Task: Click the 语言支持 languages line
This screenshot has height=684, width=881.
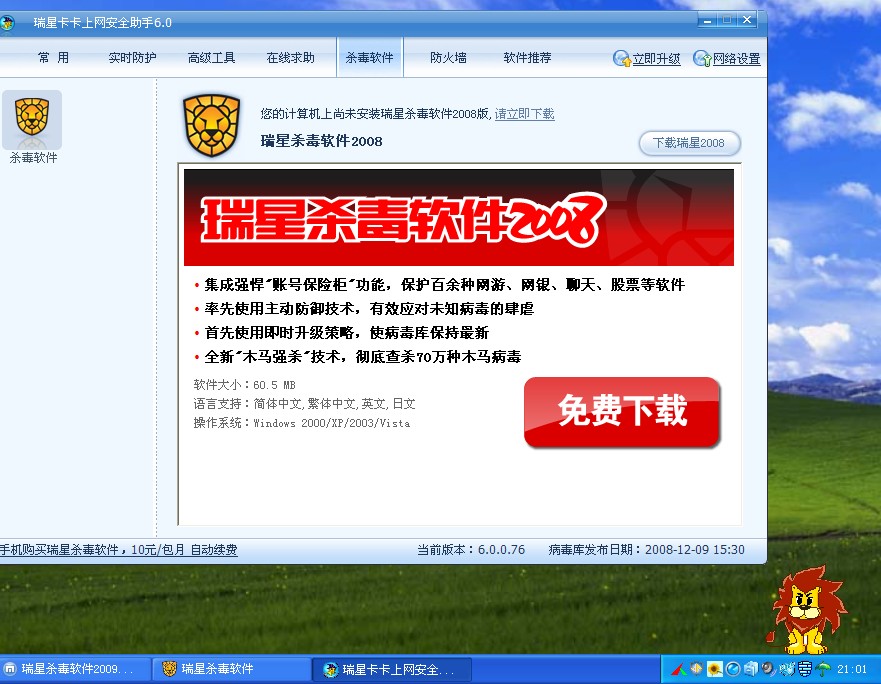Action: (x=305, y=404)
